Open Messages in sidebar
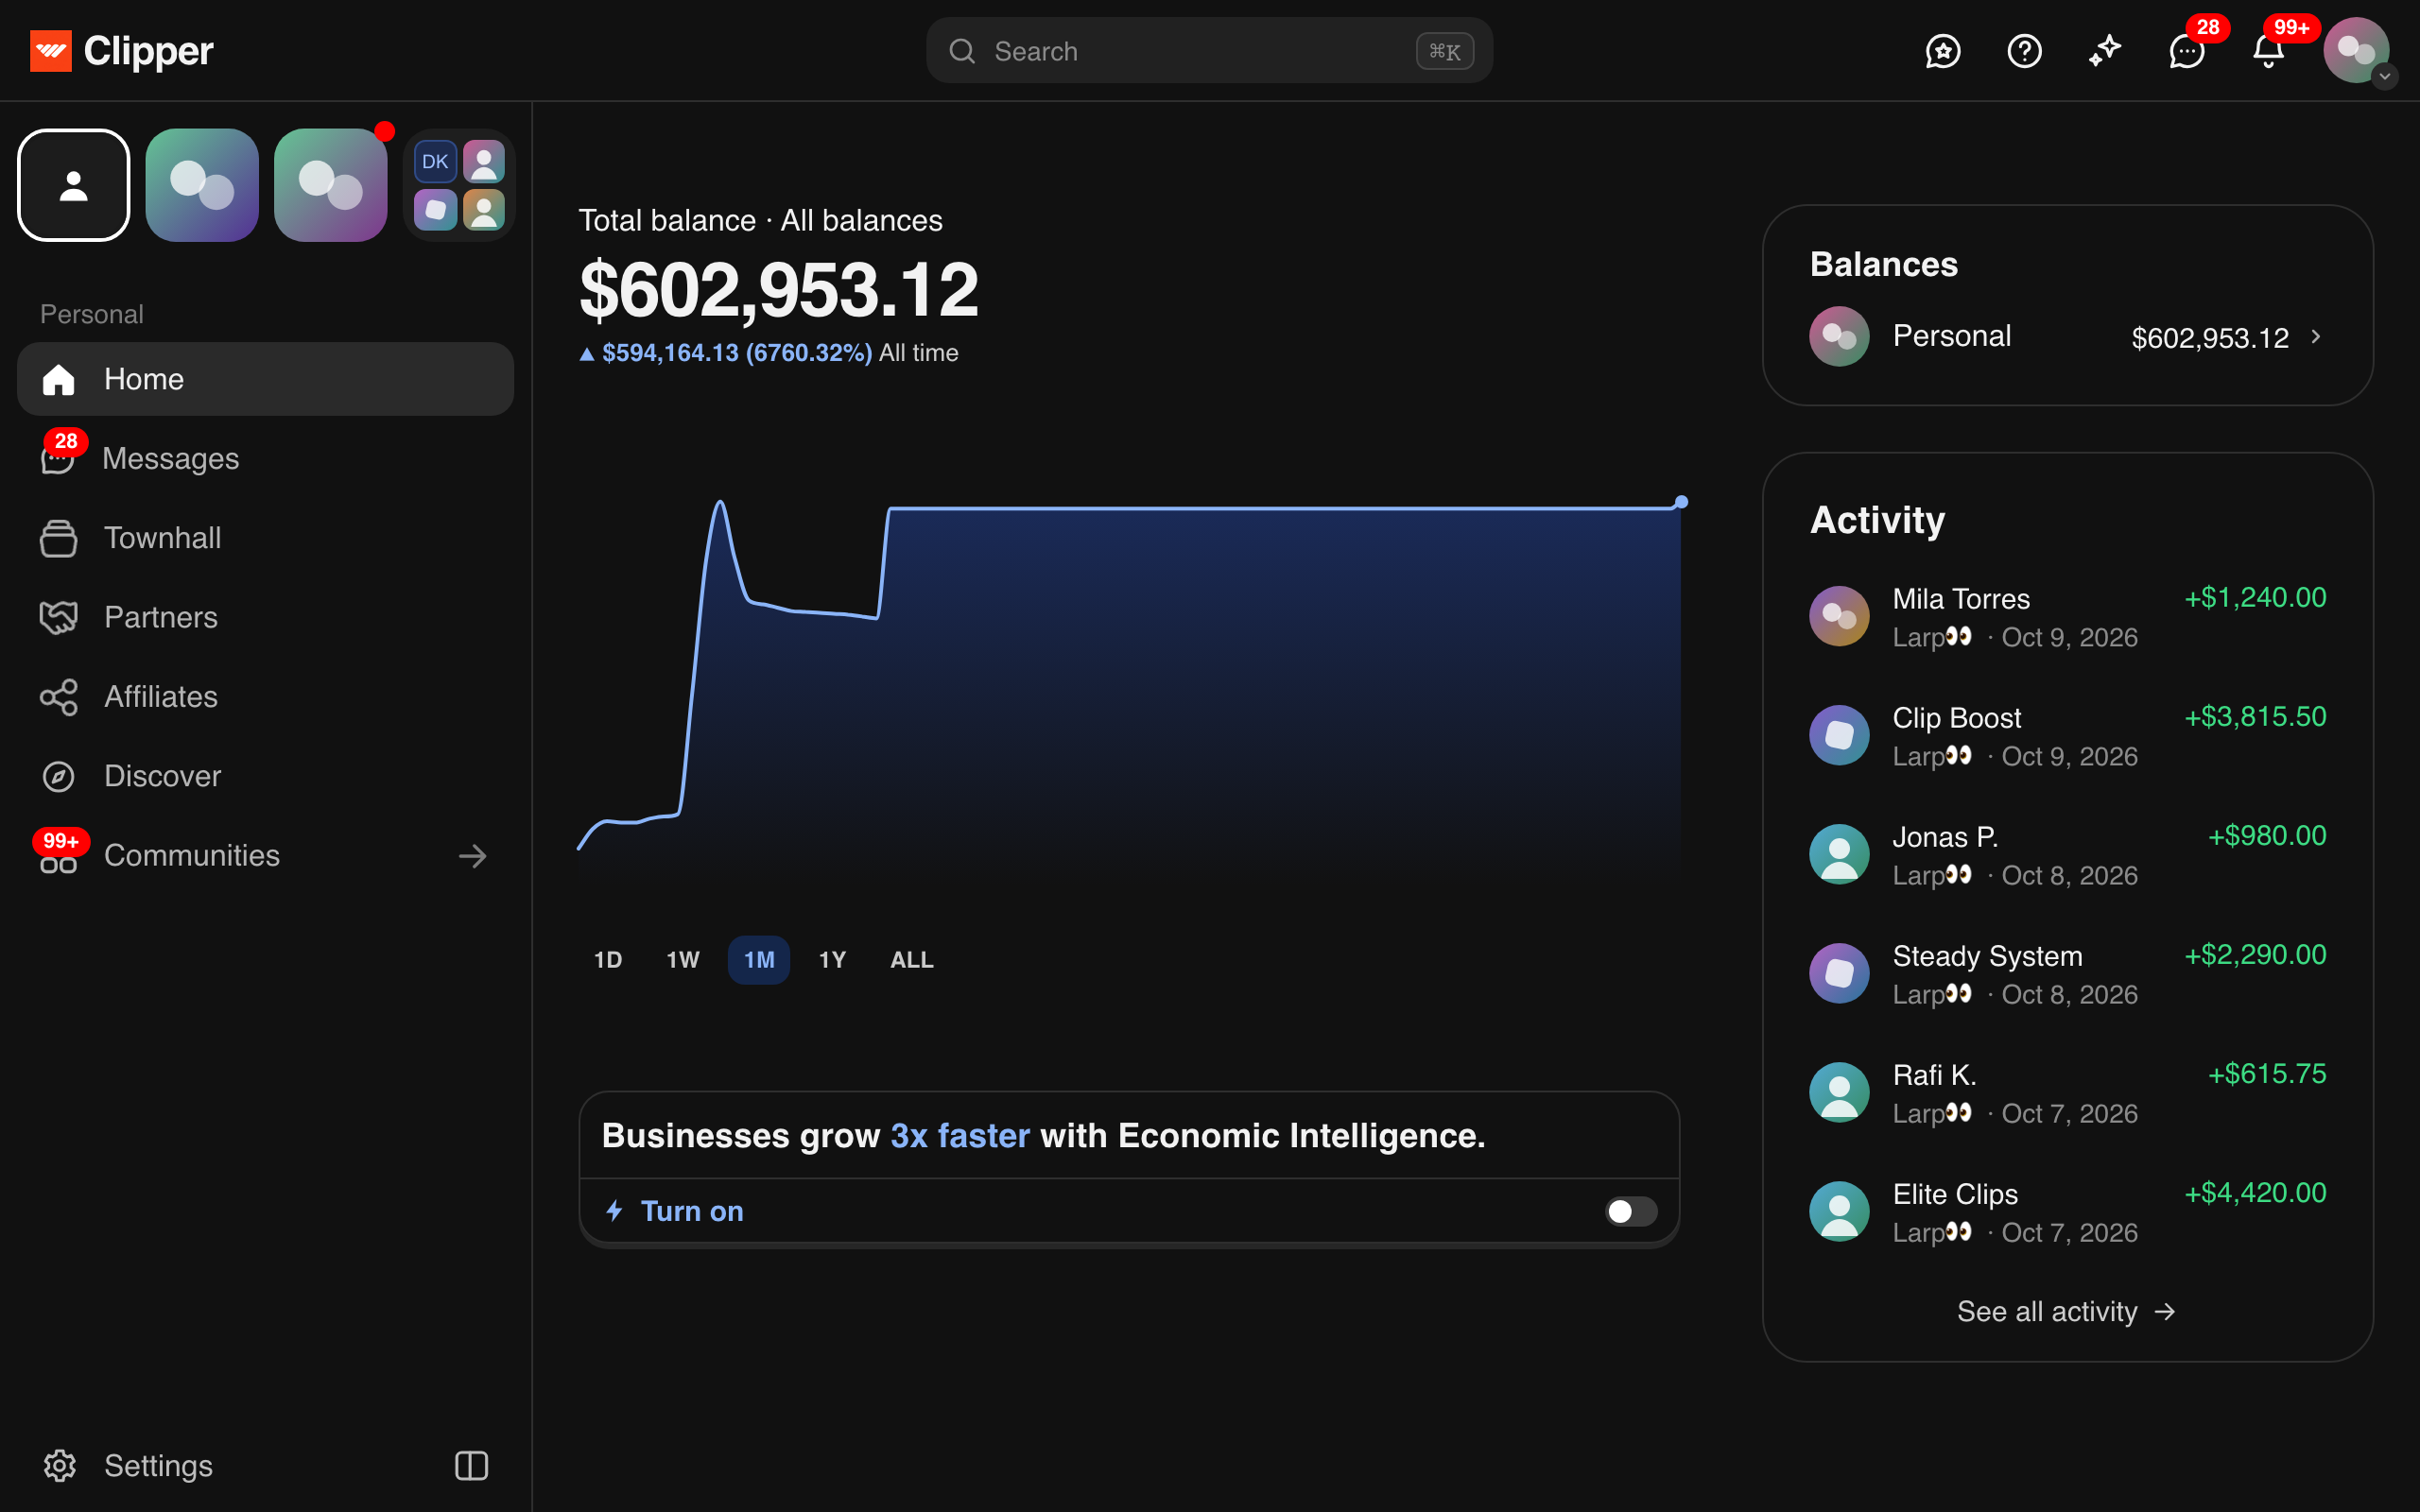The height and width of the screenshot is (1512, 2420). pos(265,458)
